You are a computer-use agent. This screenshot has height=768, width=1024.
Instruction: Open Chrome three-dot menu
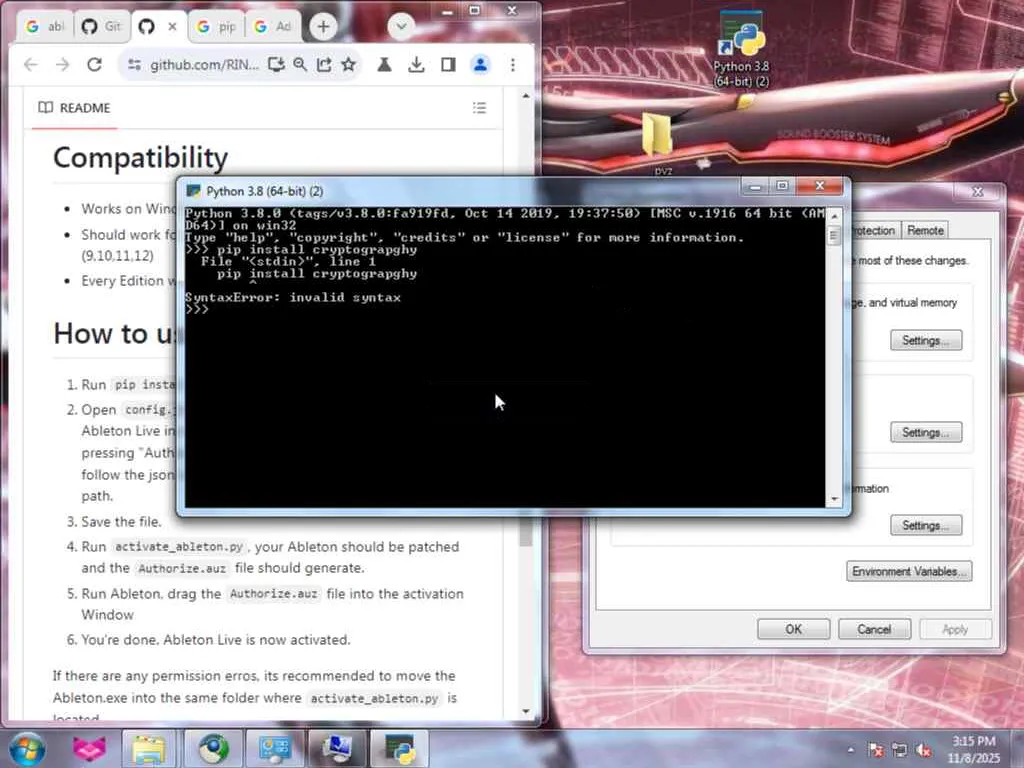[513, 65]
